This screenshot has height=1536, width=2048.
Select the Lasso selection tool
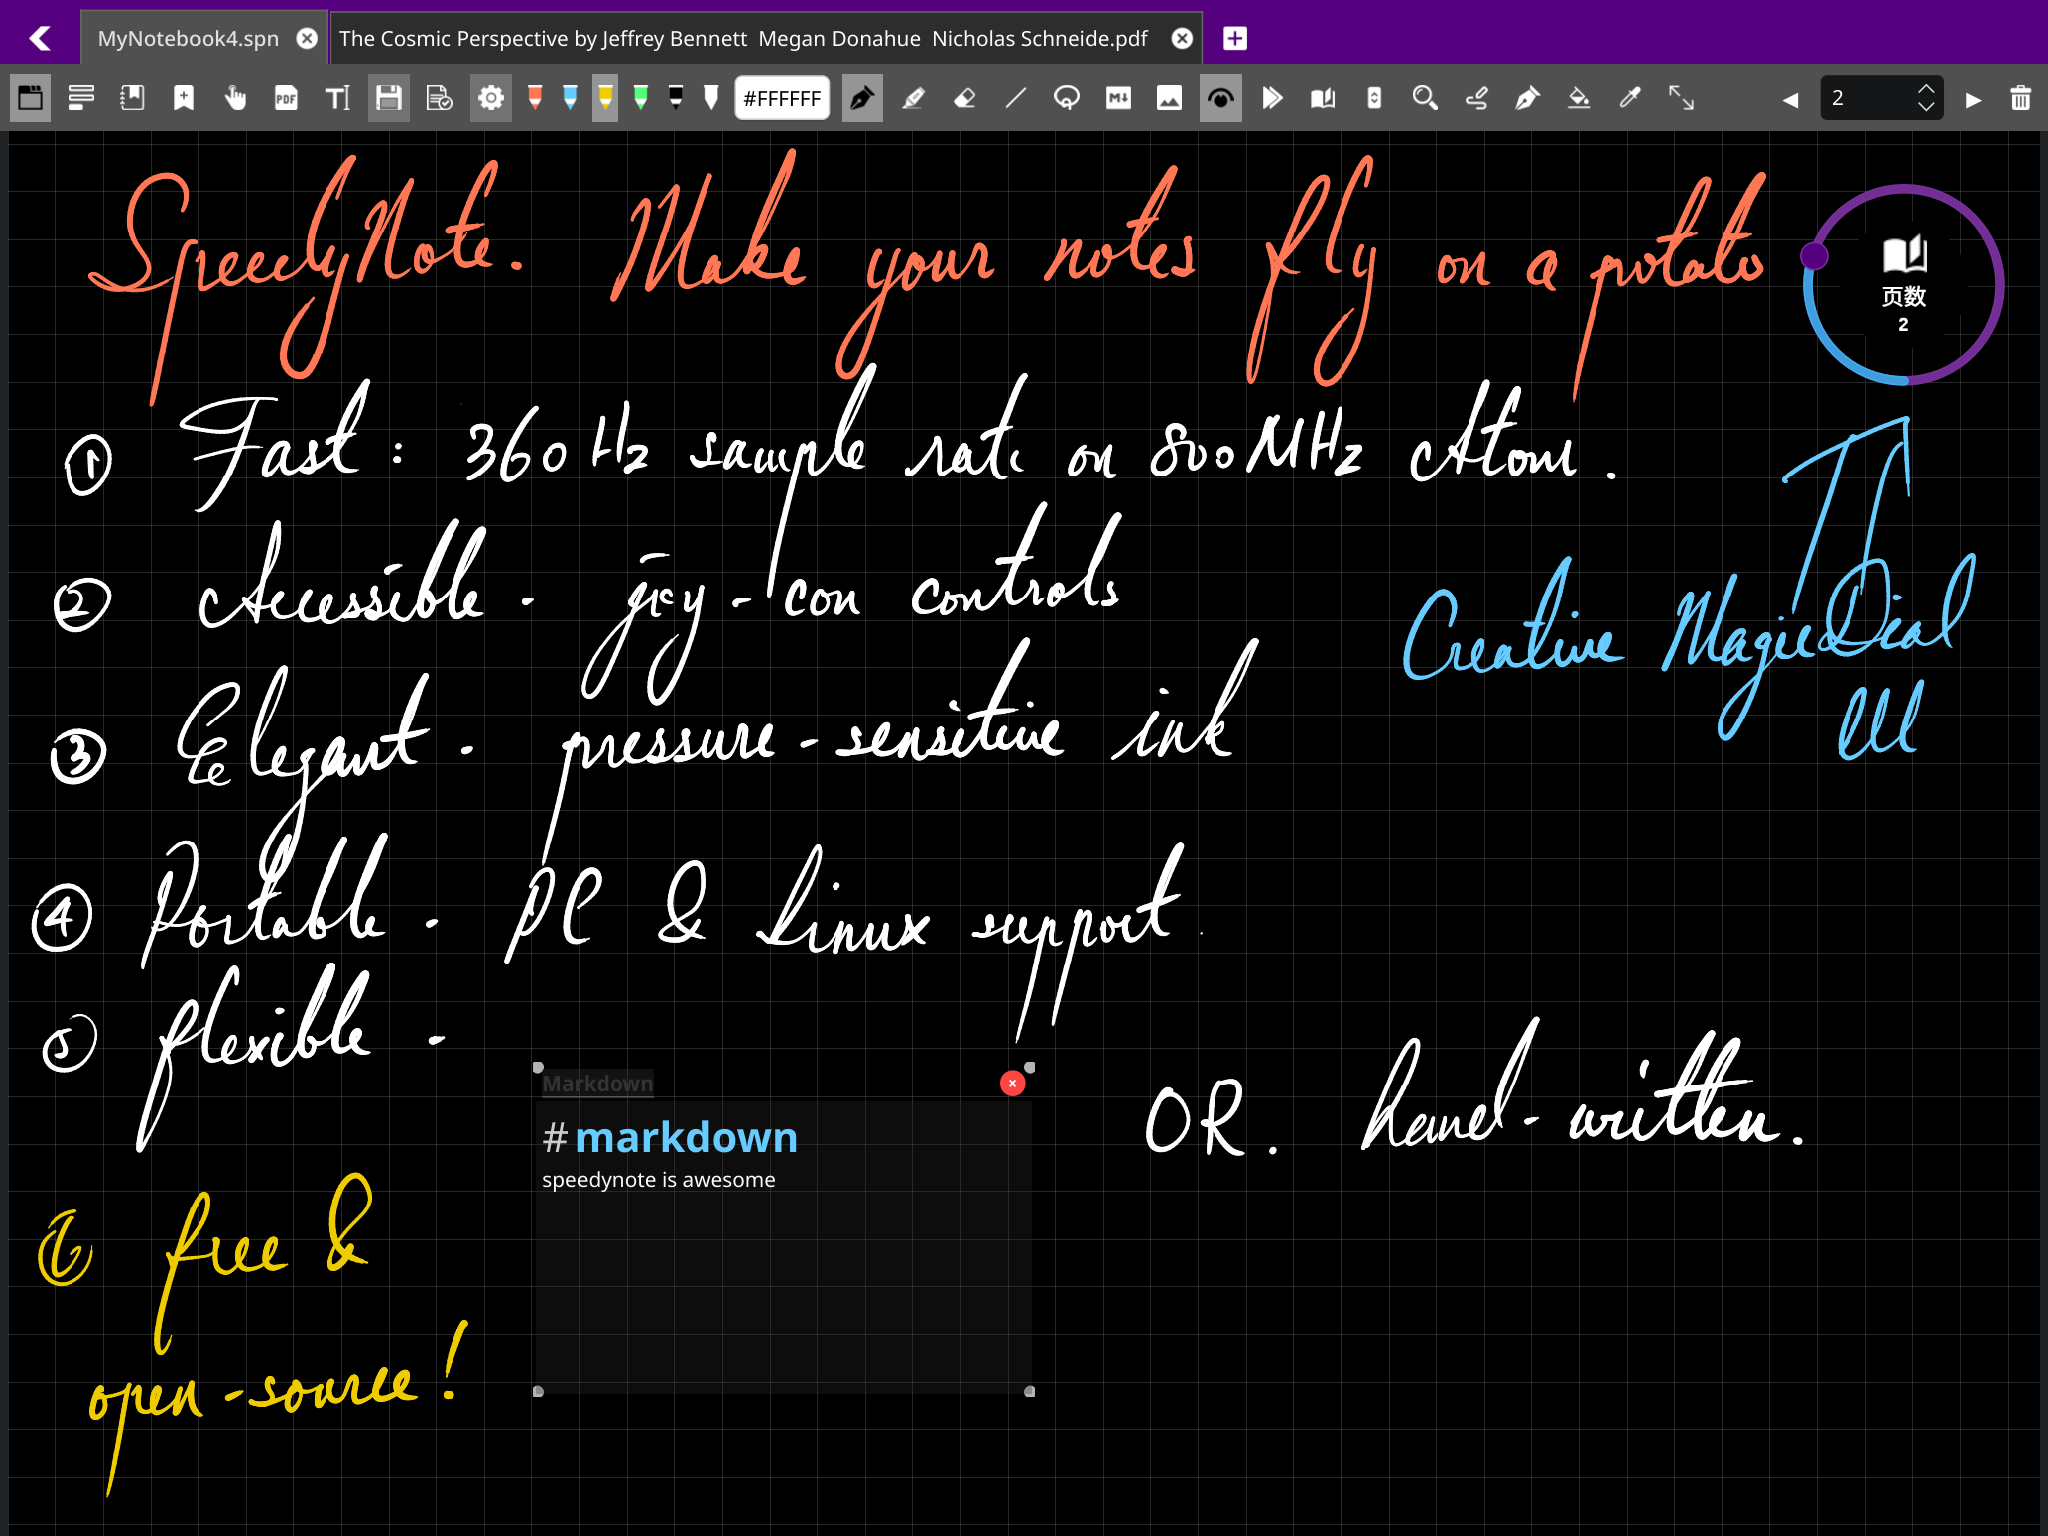[x=1067, y=97]
